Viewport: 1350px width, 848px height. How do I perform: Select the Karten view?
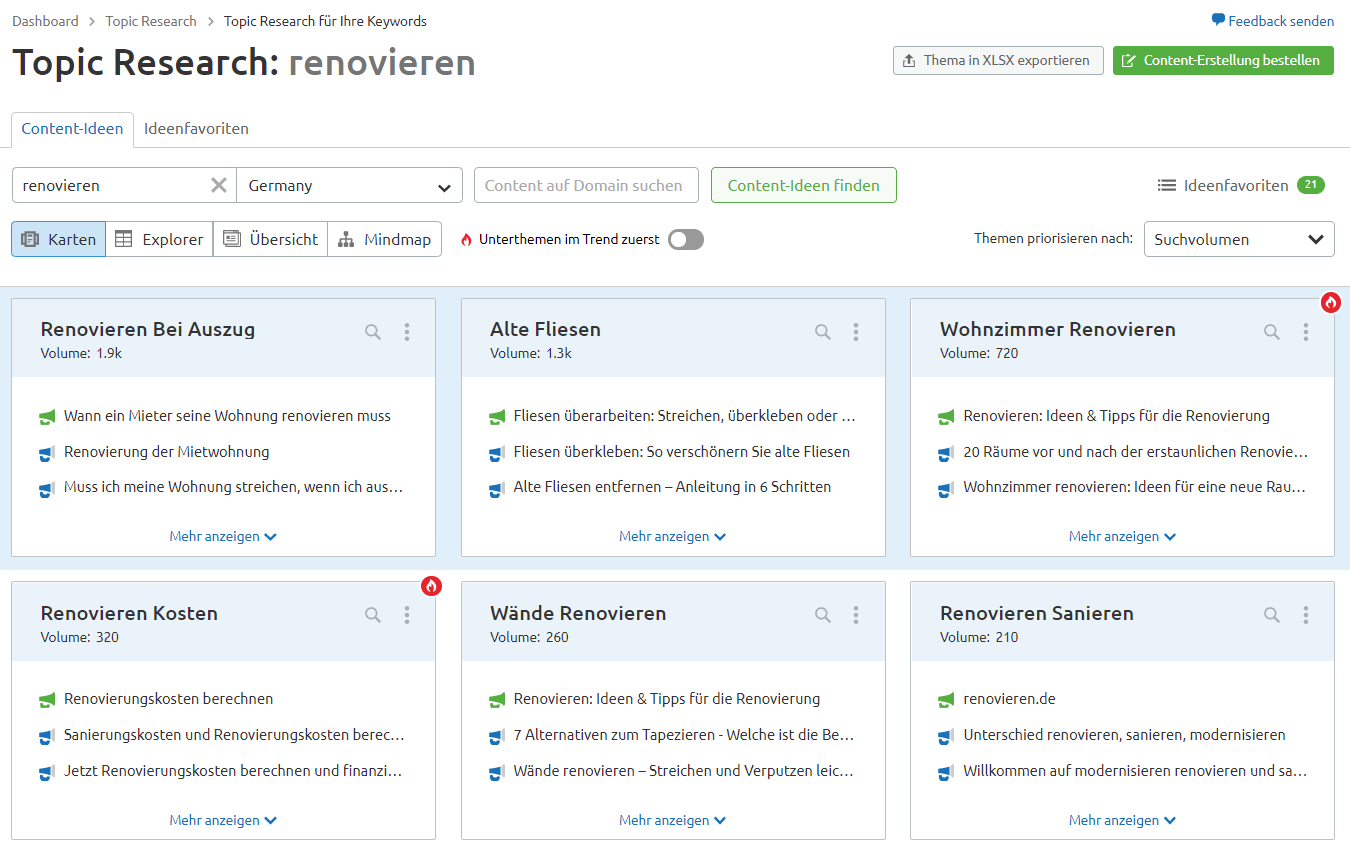59,239
